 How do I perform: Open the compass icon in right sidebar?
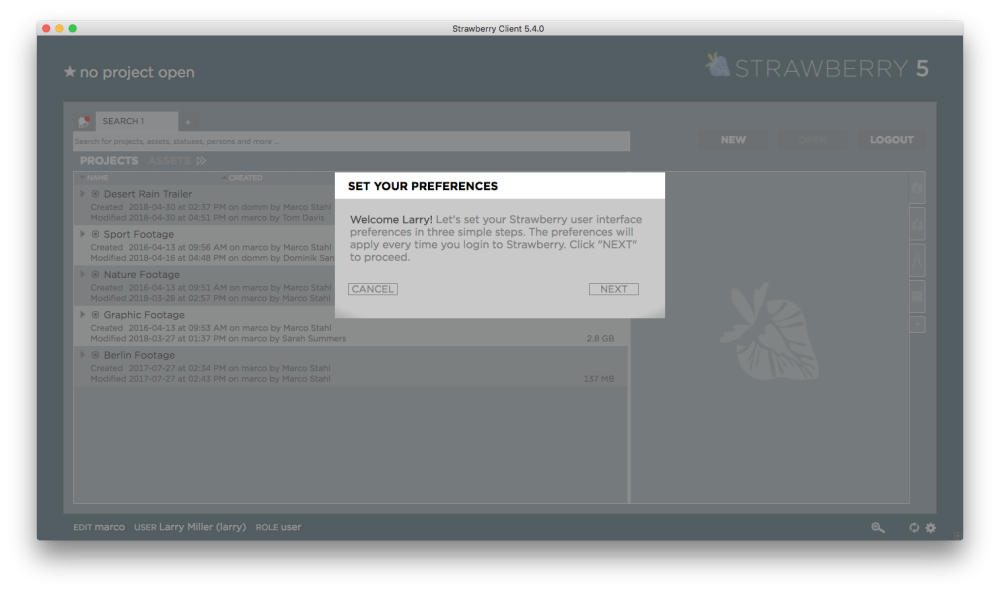pyautogui.click(x=917, y=261)
